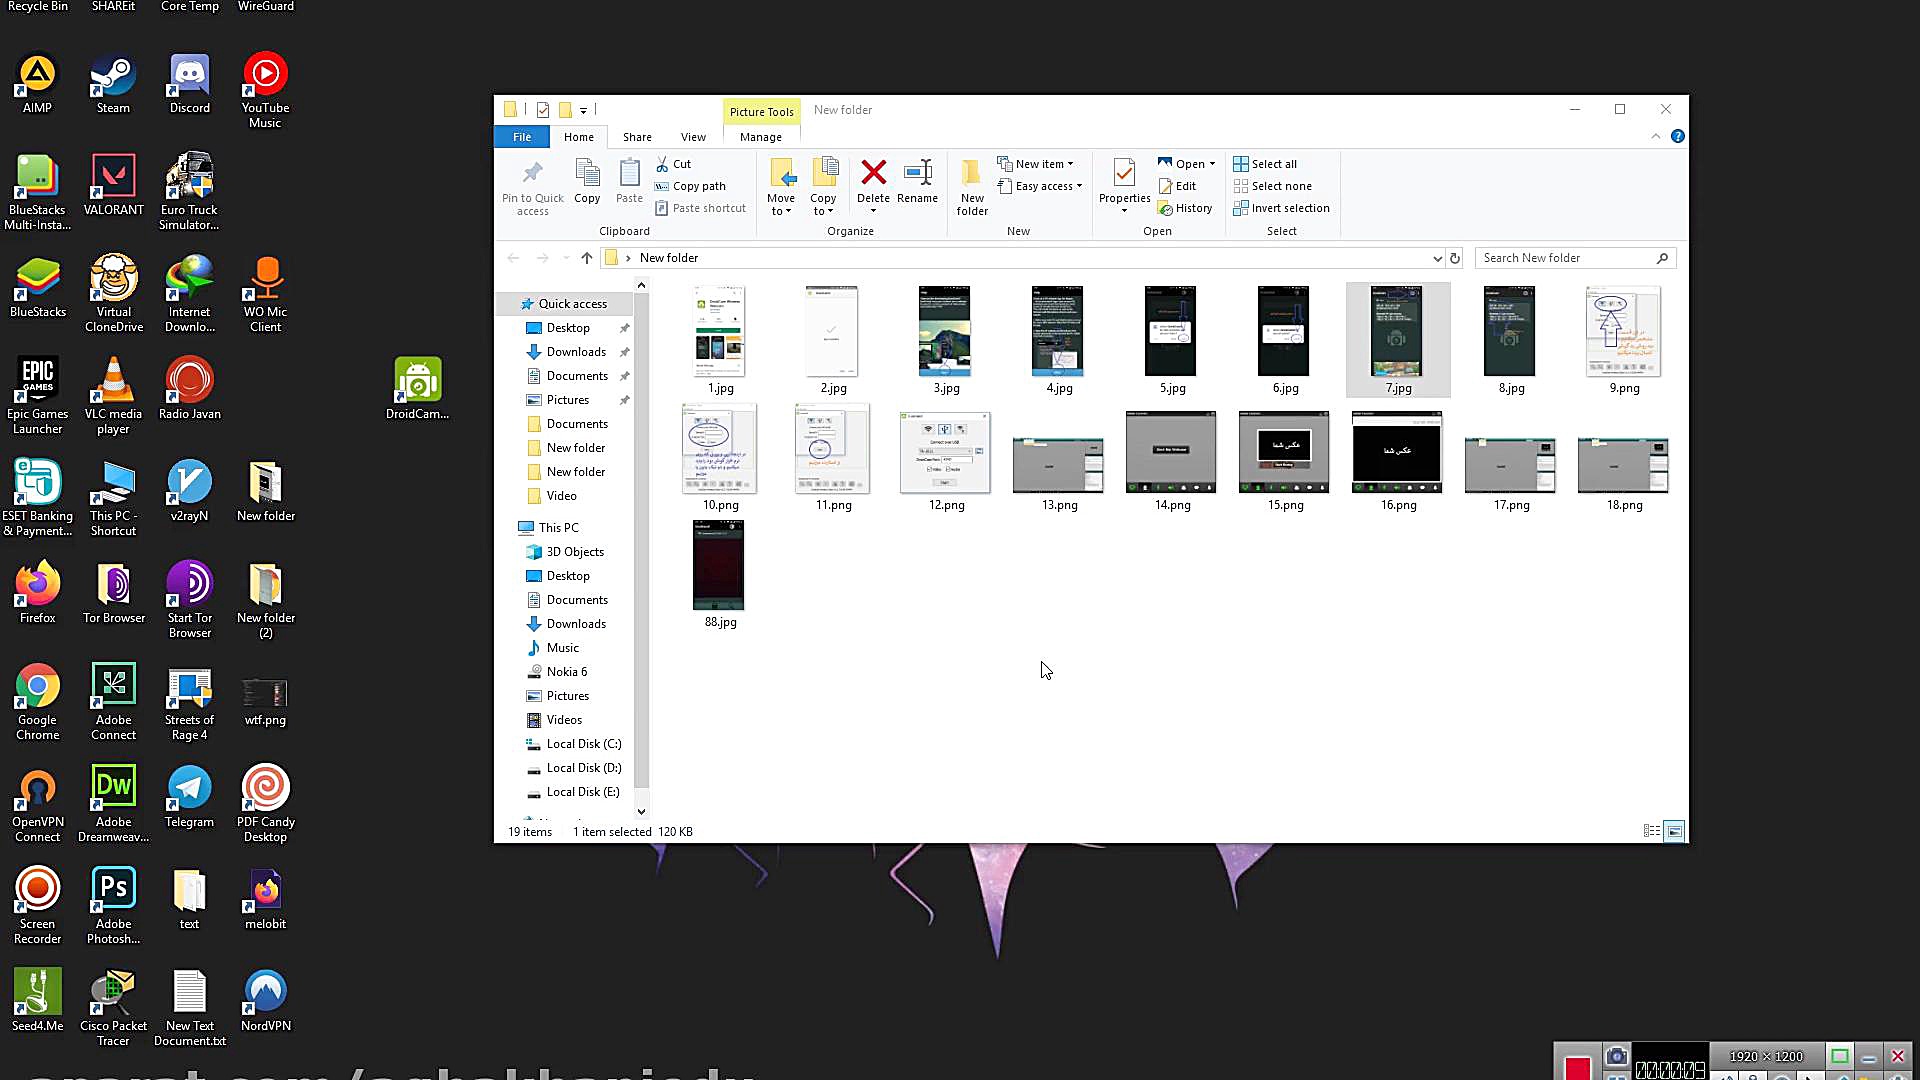Click the Delete icon in ribbon

pos(873,174)
